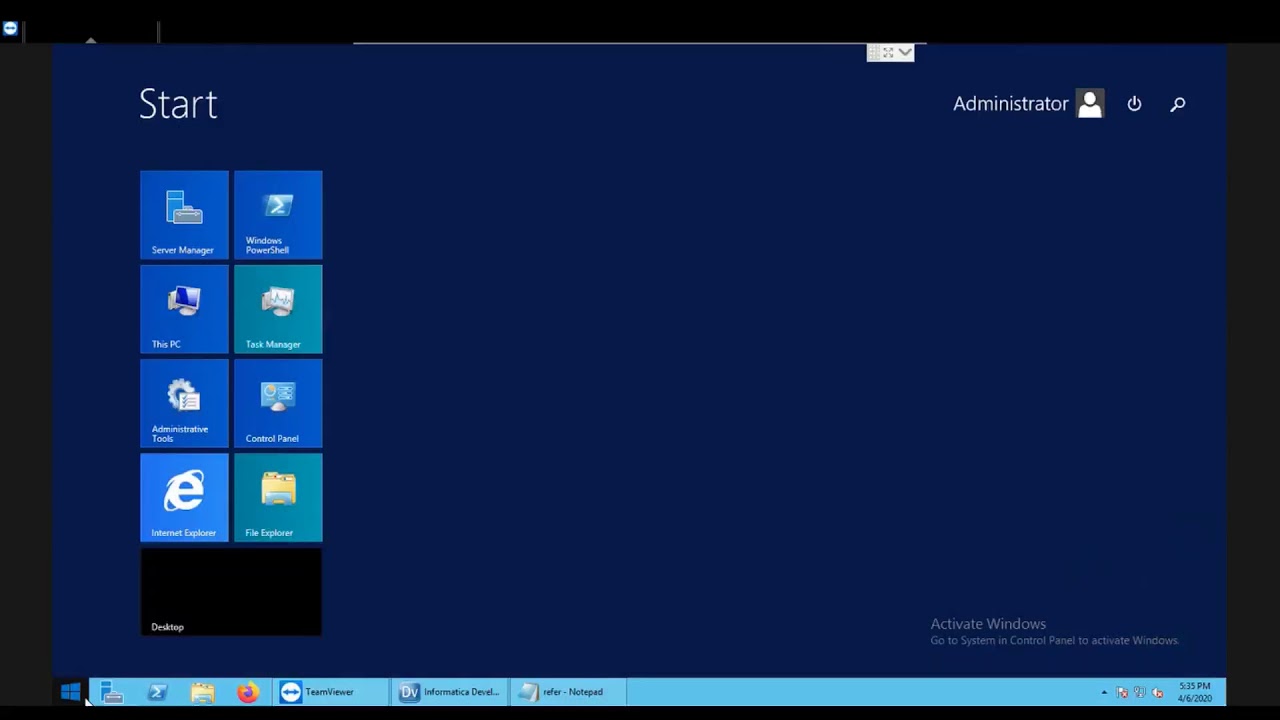The image size is (1280, 720).
Task: Open PowerShell from the taskbar
Action: click(x=157, y=692)
